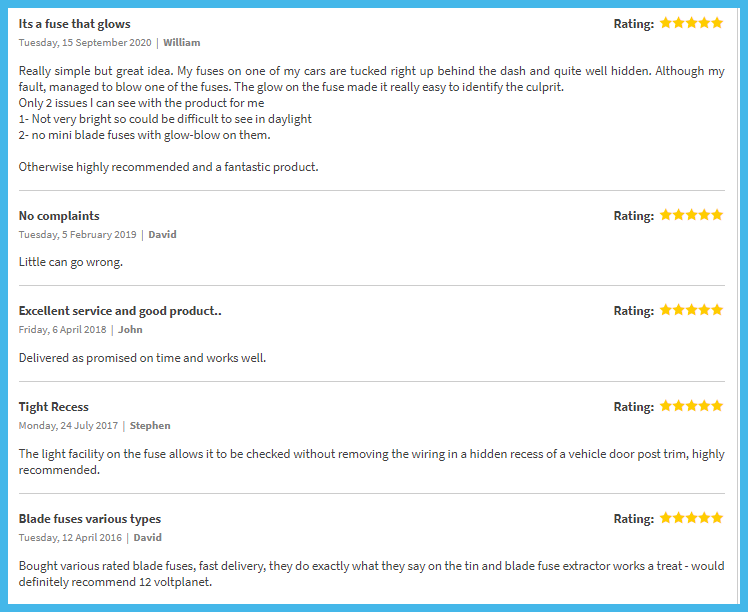Click reviewer name William

coord(182,42)
